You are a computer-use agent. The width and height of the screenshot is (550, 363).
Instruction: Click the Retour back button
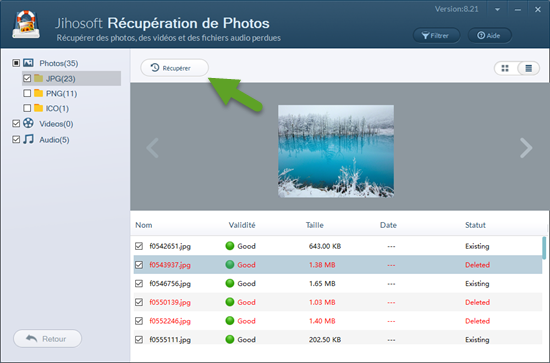47,339
